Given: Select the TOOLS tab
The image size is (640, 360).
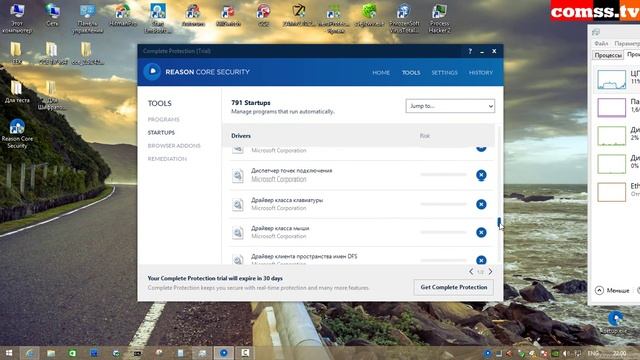Looking at the screenshot, I should point(411,73).
